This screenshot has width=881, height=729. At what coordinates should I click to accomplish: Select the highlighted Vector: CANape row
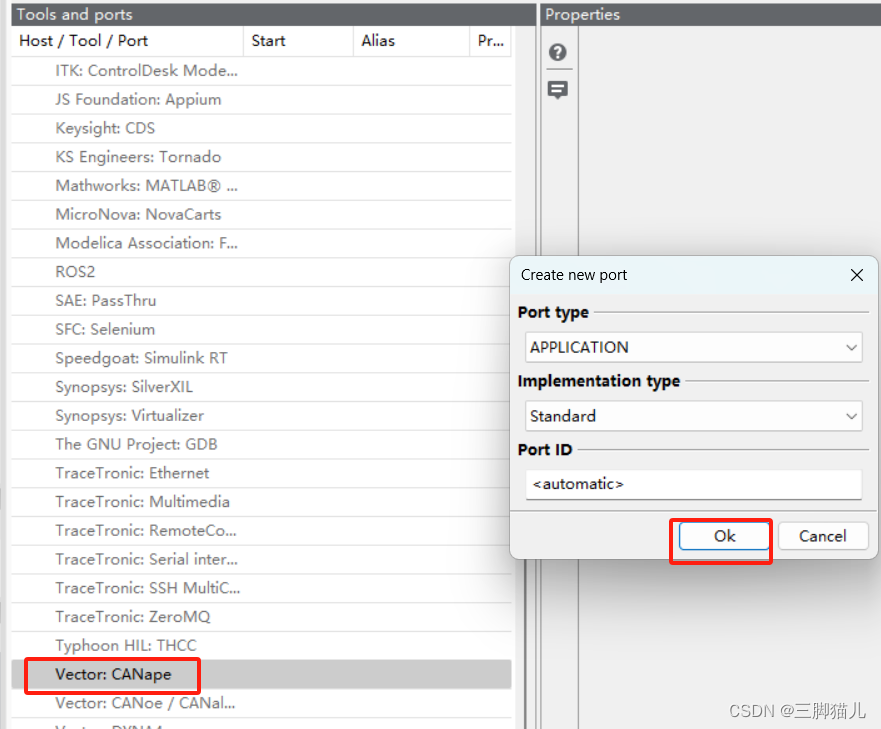tap(261, 674)
